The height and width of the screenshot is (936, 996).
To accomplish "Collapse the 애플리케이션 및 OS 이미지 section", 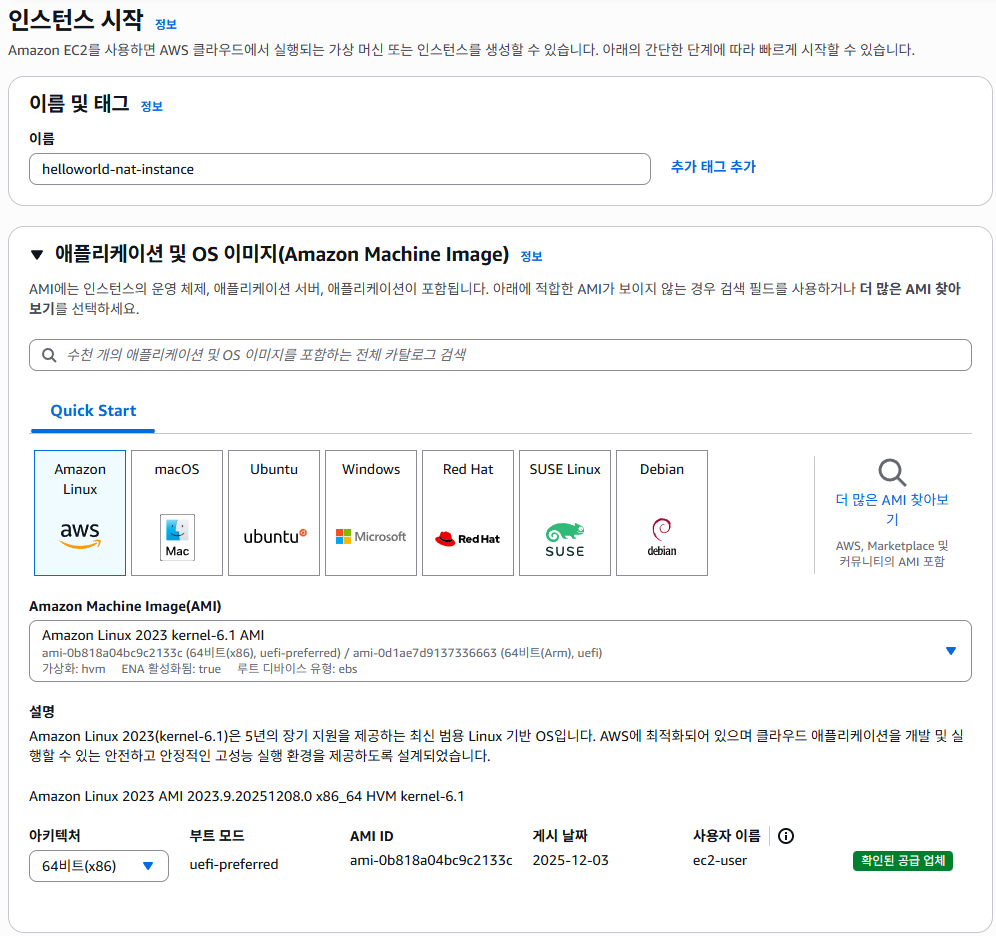I will click(37, 255).
